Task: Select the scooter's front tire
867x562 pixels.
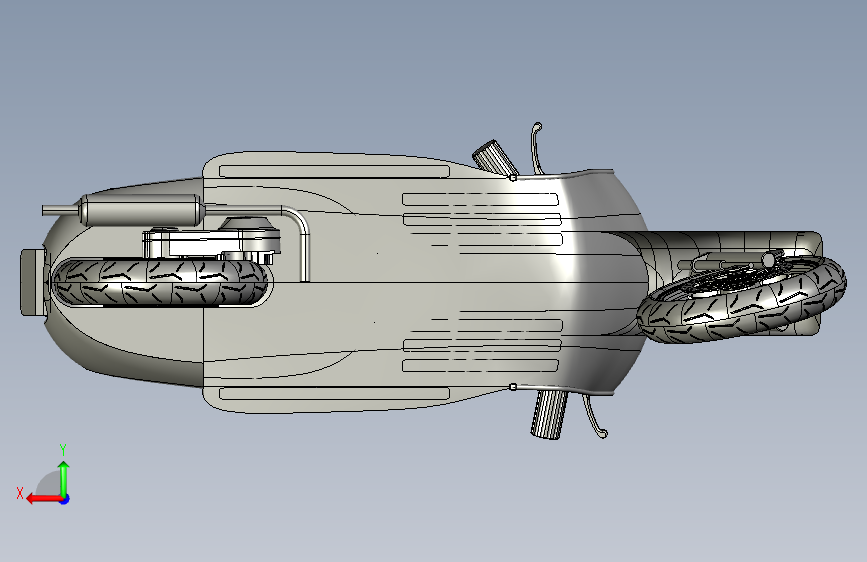Action: 741,300
